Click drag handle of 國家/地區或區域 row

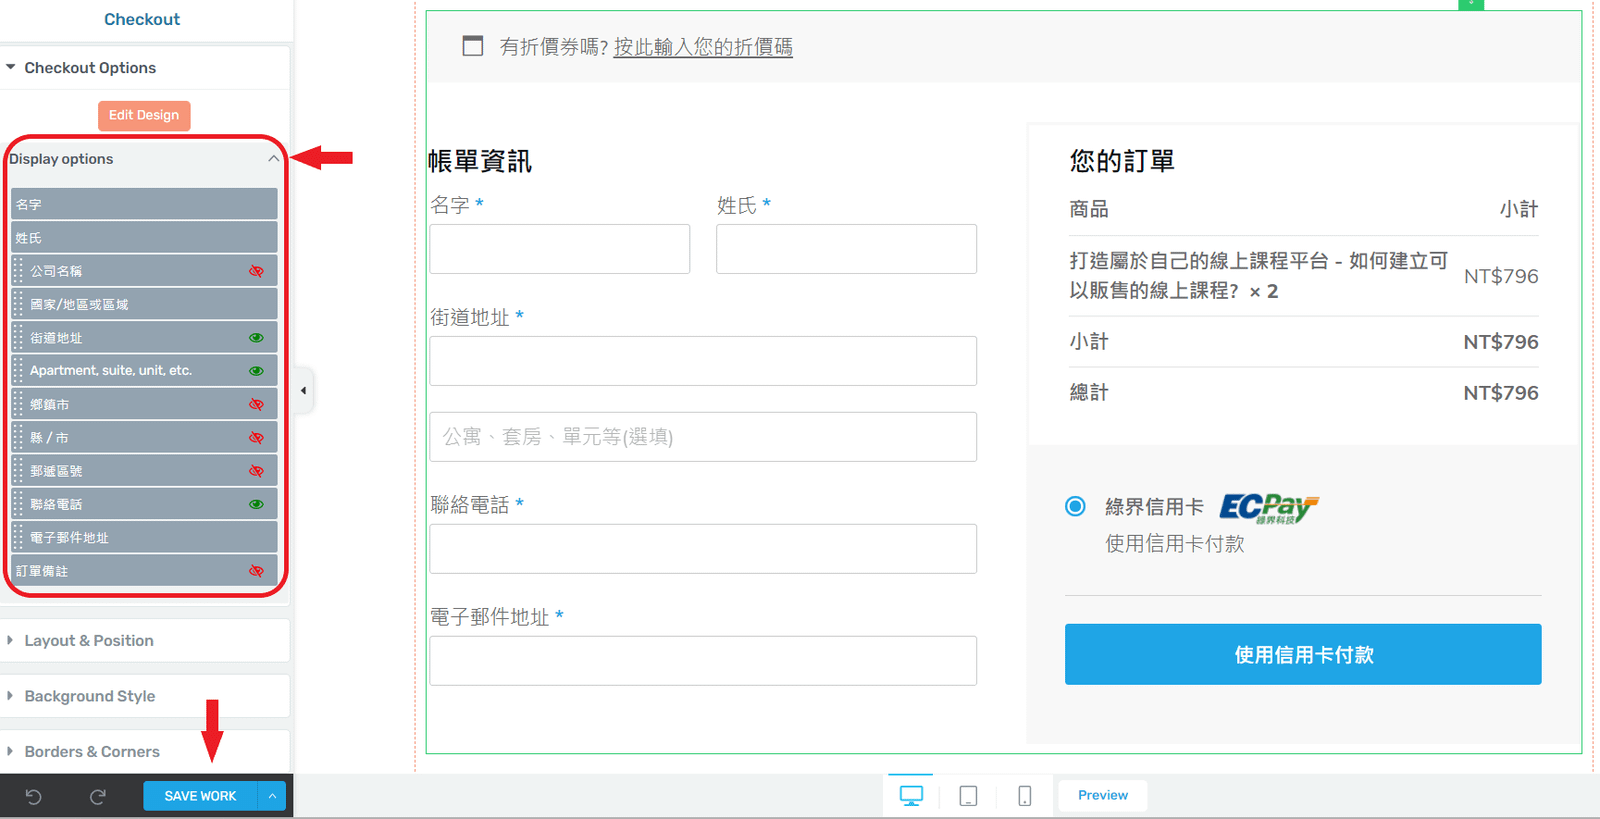tap(18, 304)
